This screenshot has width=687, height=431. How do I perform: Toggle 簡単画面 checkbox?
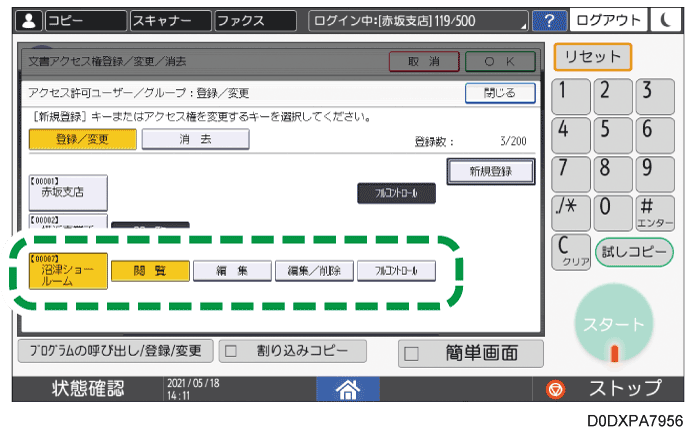coord(411,353)
